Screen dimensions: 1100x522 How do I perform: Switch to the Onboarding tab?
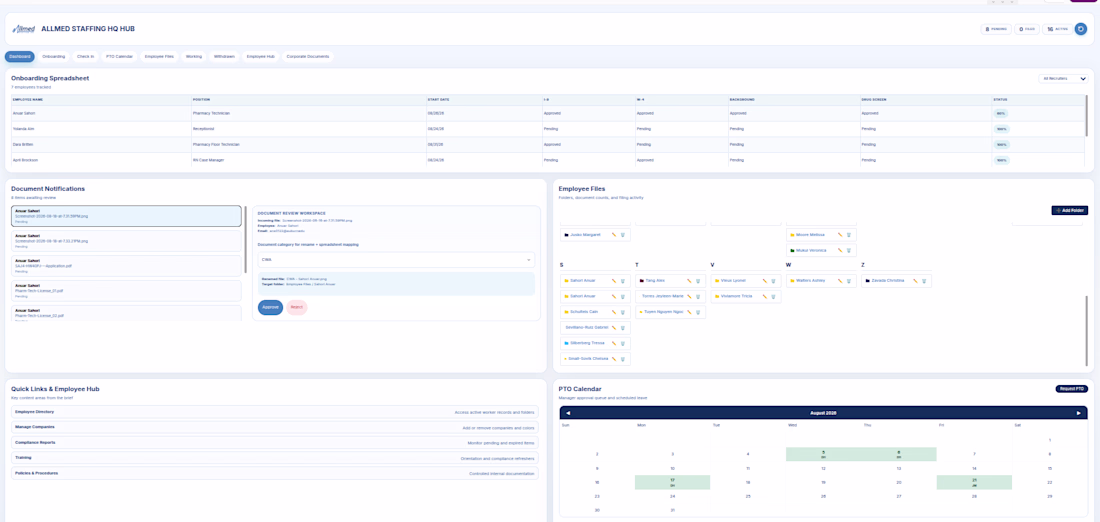(53, 56)
